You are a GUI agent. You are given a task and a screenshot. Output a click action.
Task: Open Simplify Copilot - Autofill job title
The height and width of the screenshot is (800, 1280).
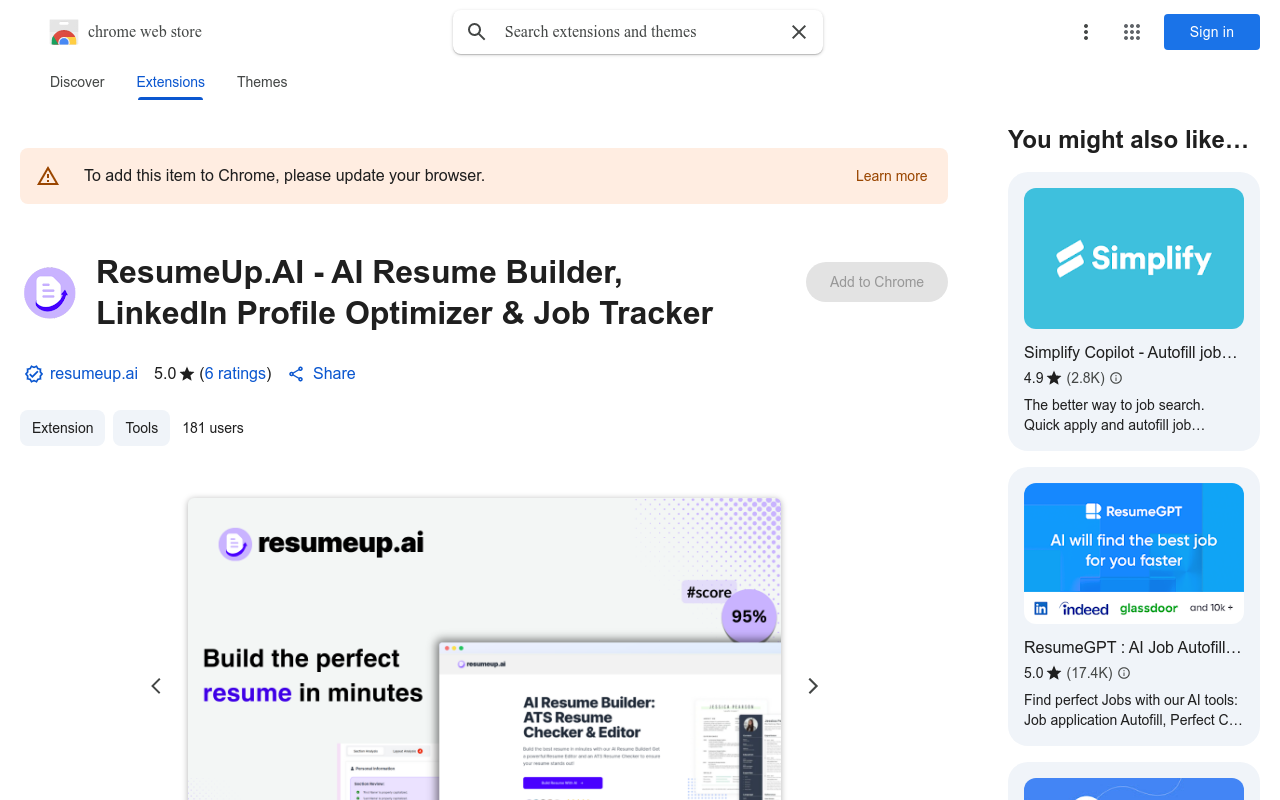[x=1131, y=352]
